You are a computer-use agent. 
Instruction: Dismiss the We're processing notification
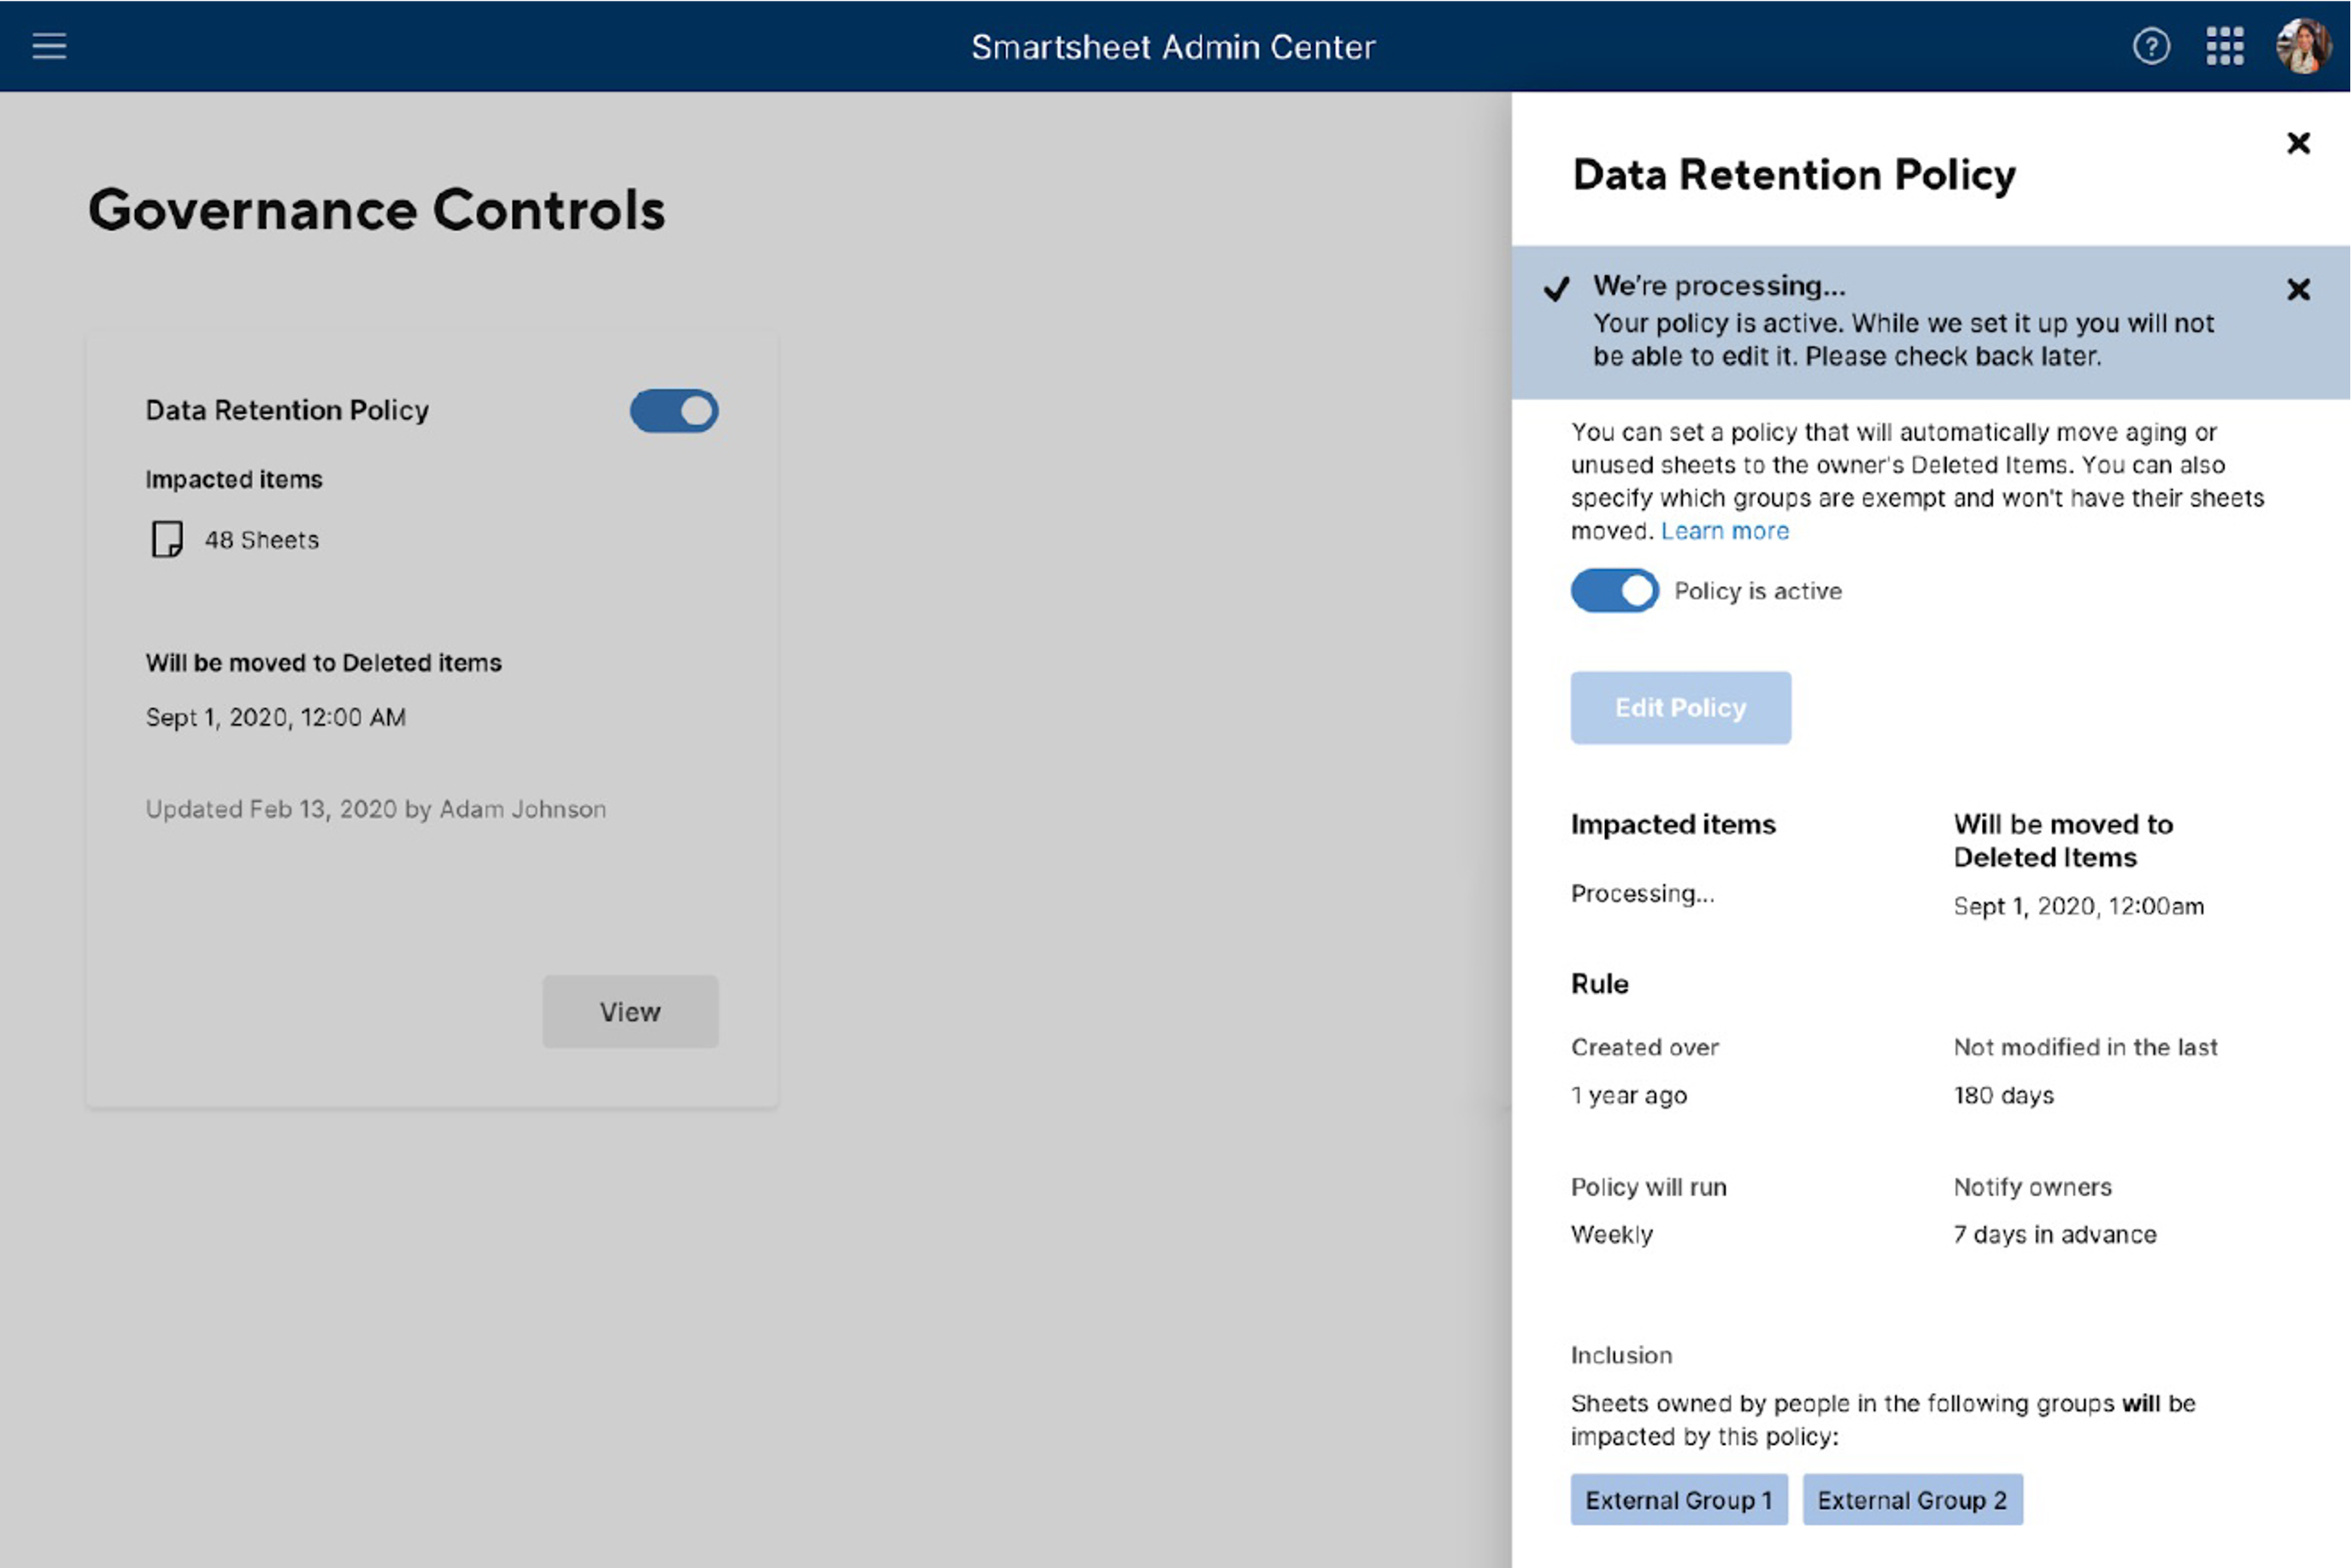2298,290
